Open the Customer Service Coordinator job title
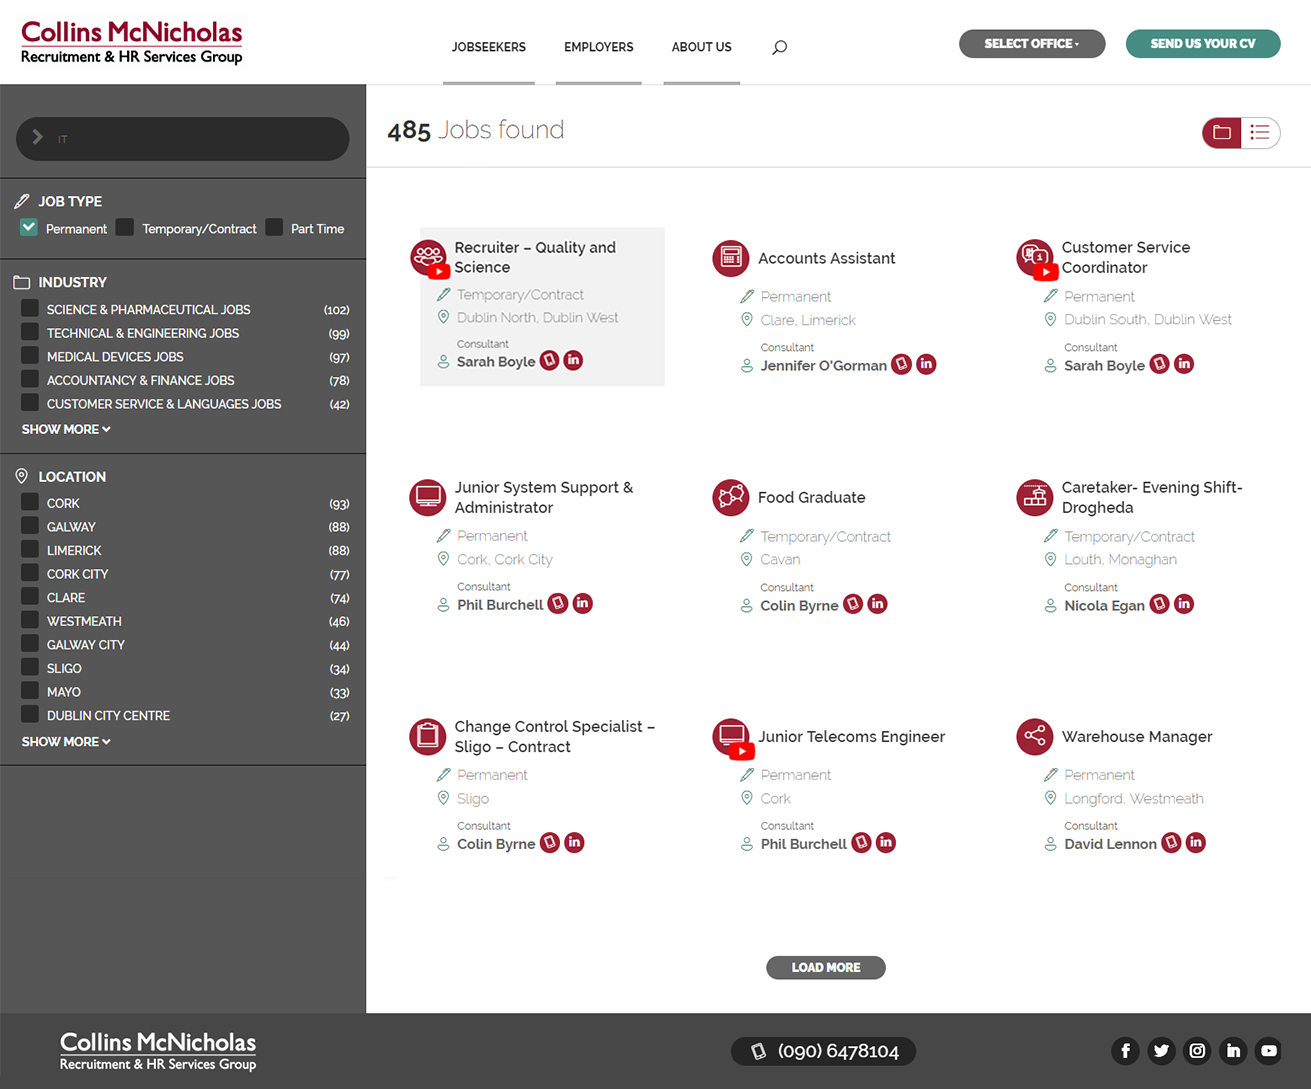 pyautogui.click(x=1126, y=257)
